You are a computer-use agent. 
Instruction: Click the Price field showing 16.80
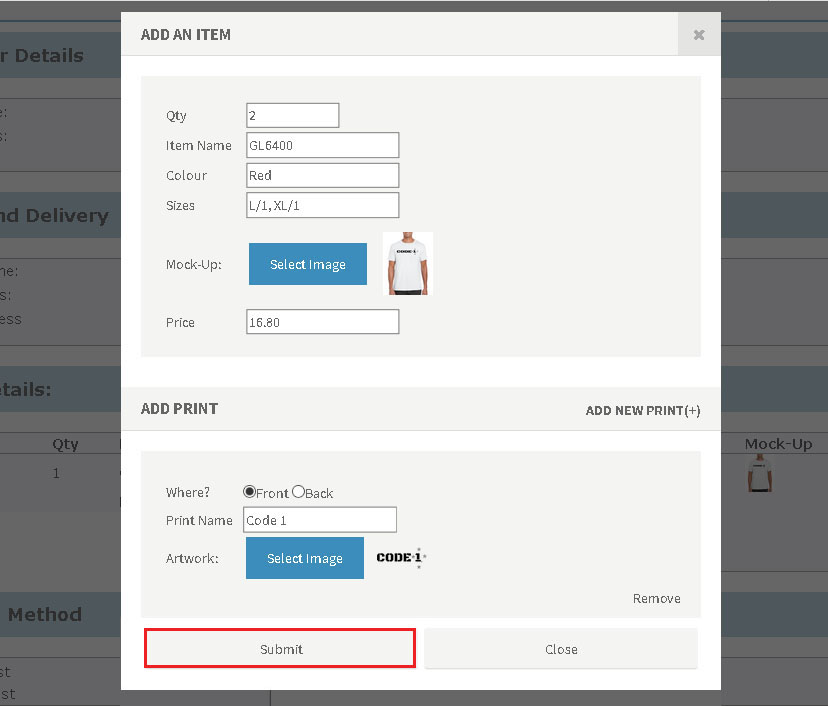pyautogui.click(x=323, y=322)
